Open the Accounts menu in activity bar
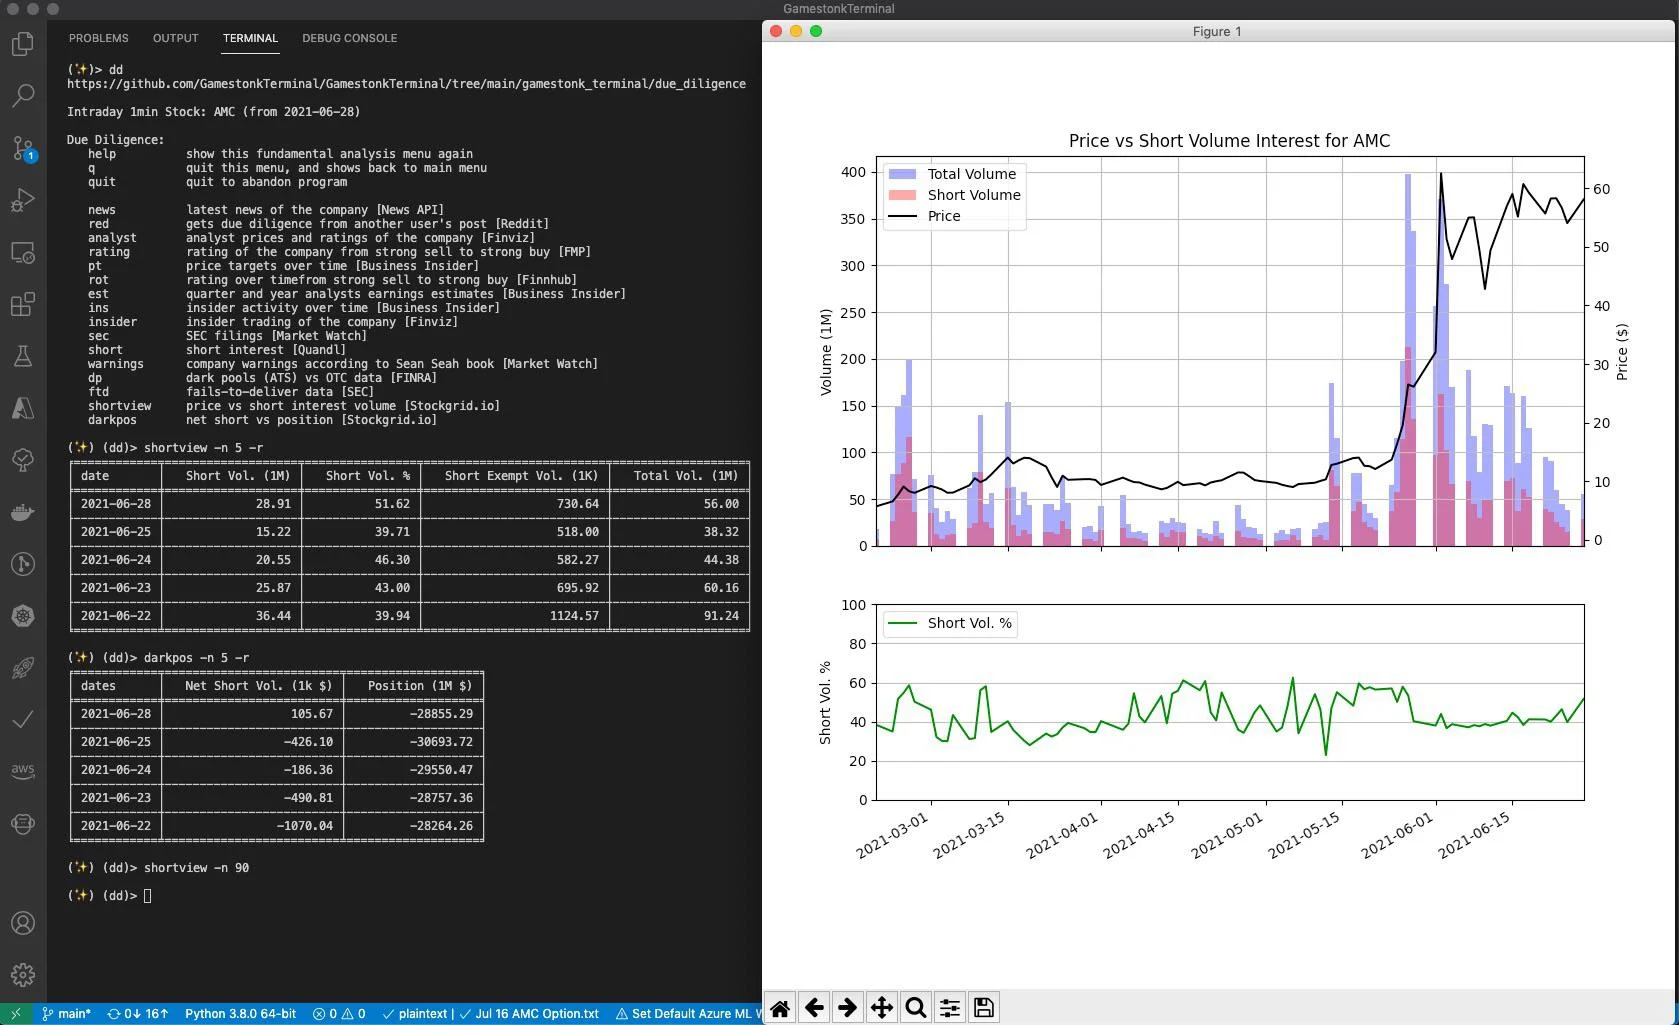The image size is (1679, 1025). [x=22, y=923]
